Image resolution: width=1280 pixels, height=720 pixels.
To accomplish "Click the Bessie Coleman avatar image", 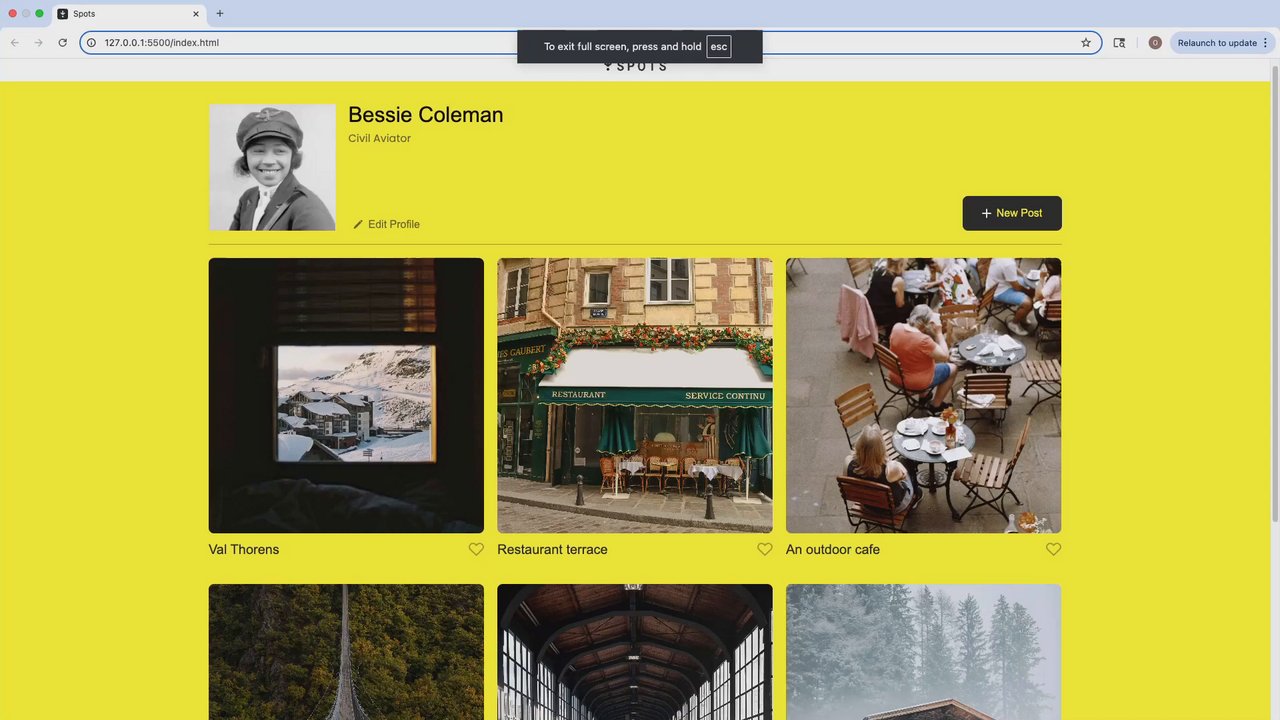I will [272, 167].
